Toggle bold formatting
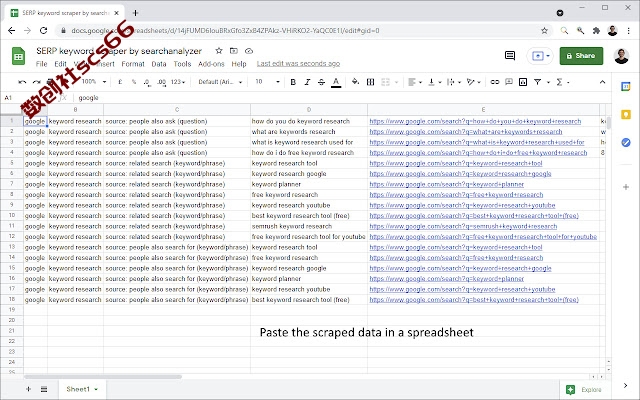 tap(293, 82)
